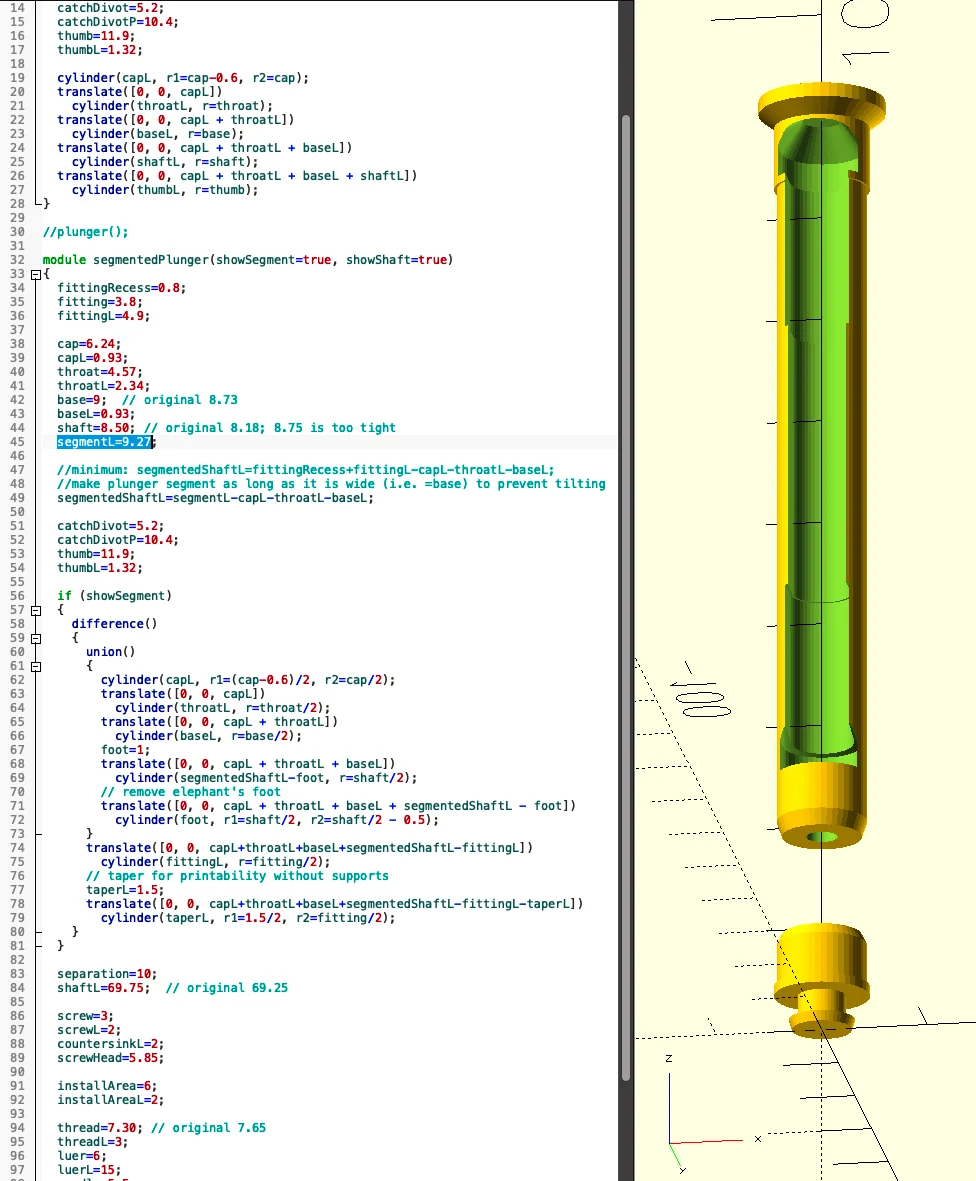
Task: Click the line fittingL=4.9;
Action: coord(103,316)
